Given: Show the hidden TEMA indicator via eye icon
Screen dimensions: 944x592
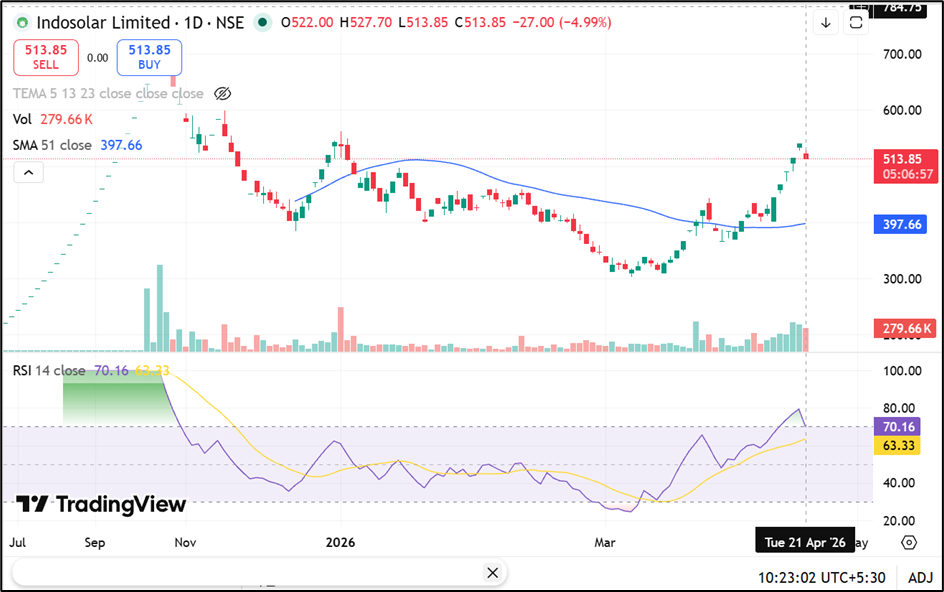Looking at the screenshot, I should (x=223, y=94).
